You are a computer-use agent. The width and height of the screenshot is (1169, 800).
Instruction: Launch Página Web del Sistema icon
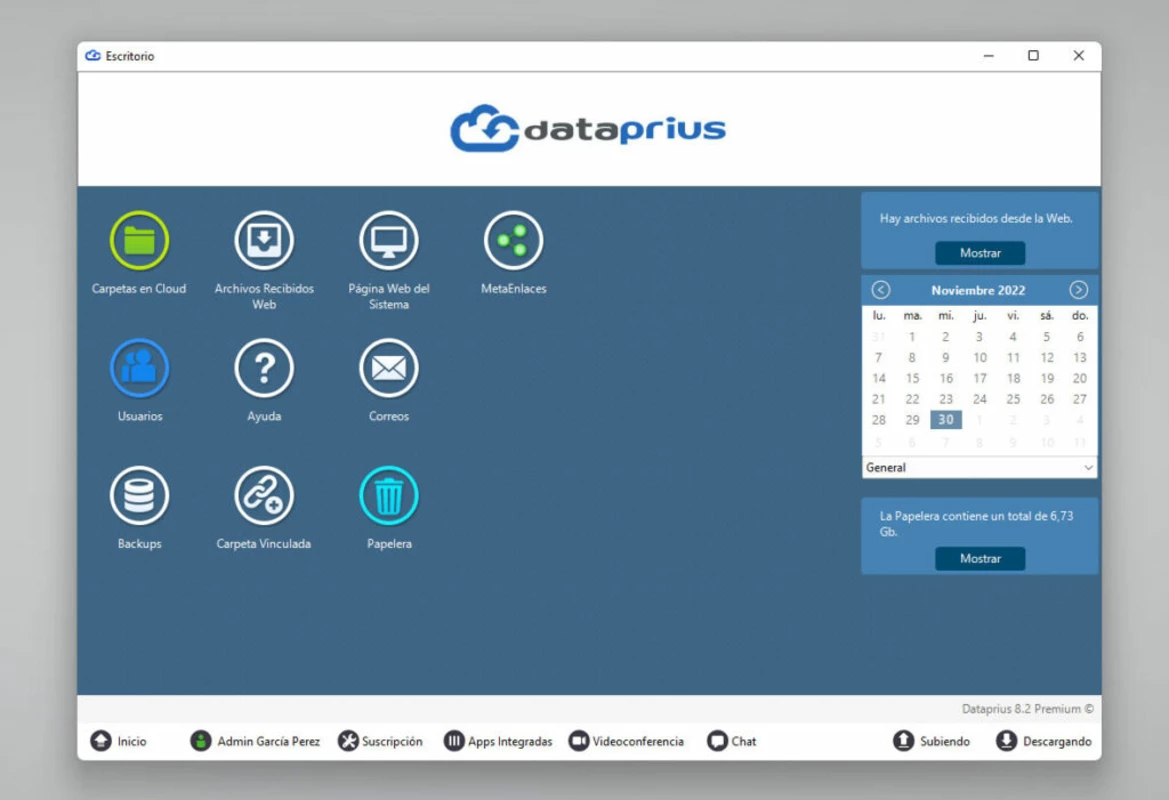pos(388,241)
